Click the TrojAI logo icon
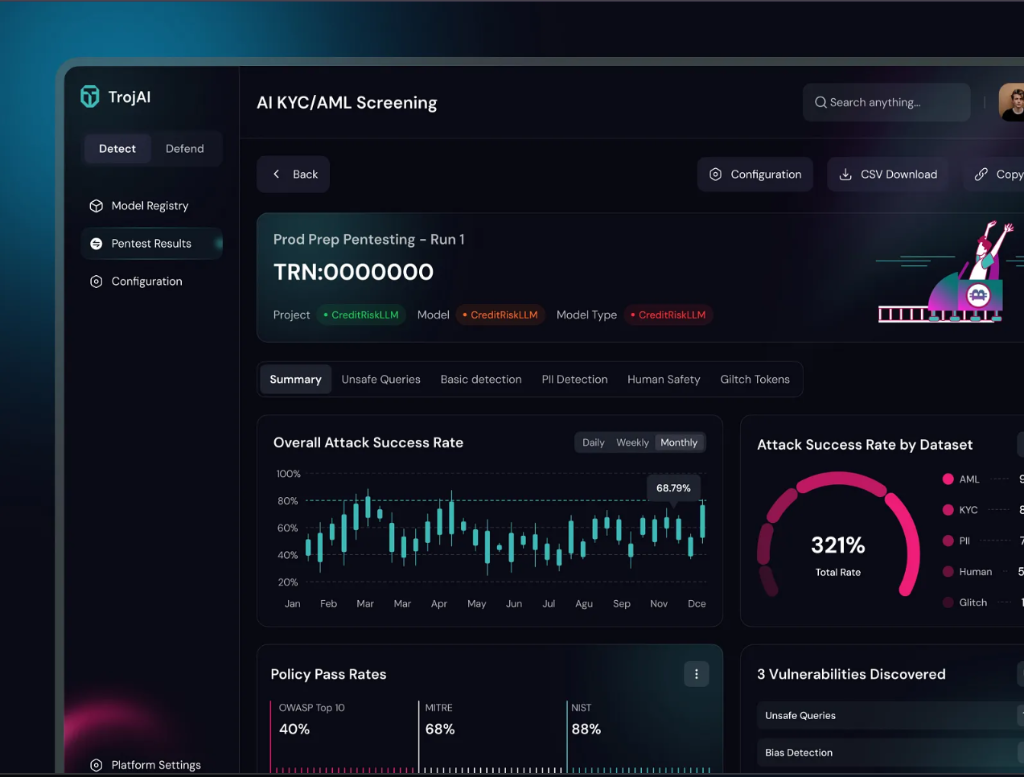Image resolution: width=1024 pixels, height=777 pixels. [89, 97]
